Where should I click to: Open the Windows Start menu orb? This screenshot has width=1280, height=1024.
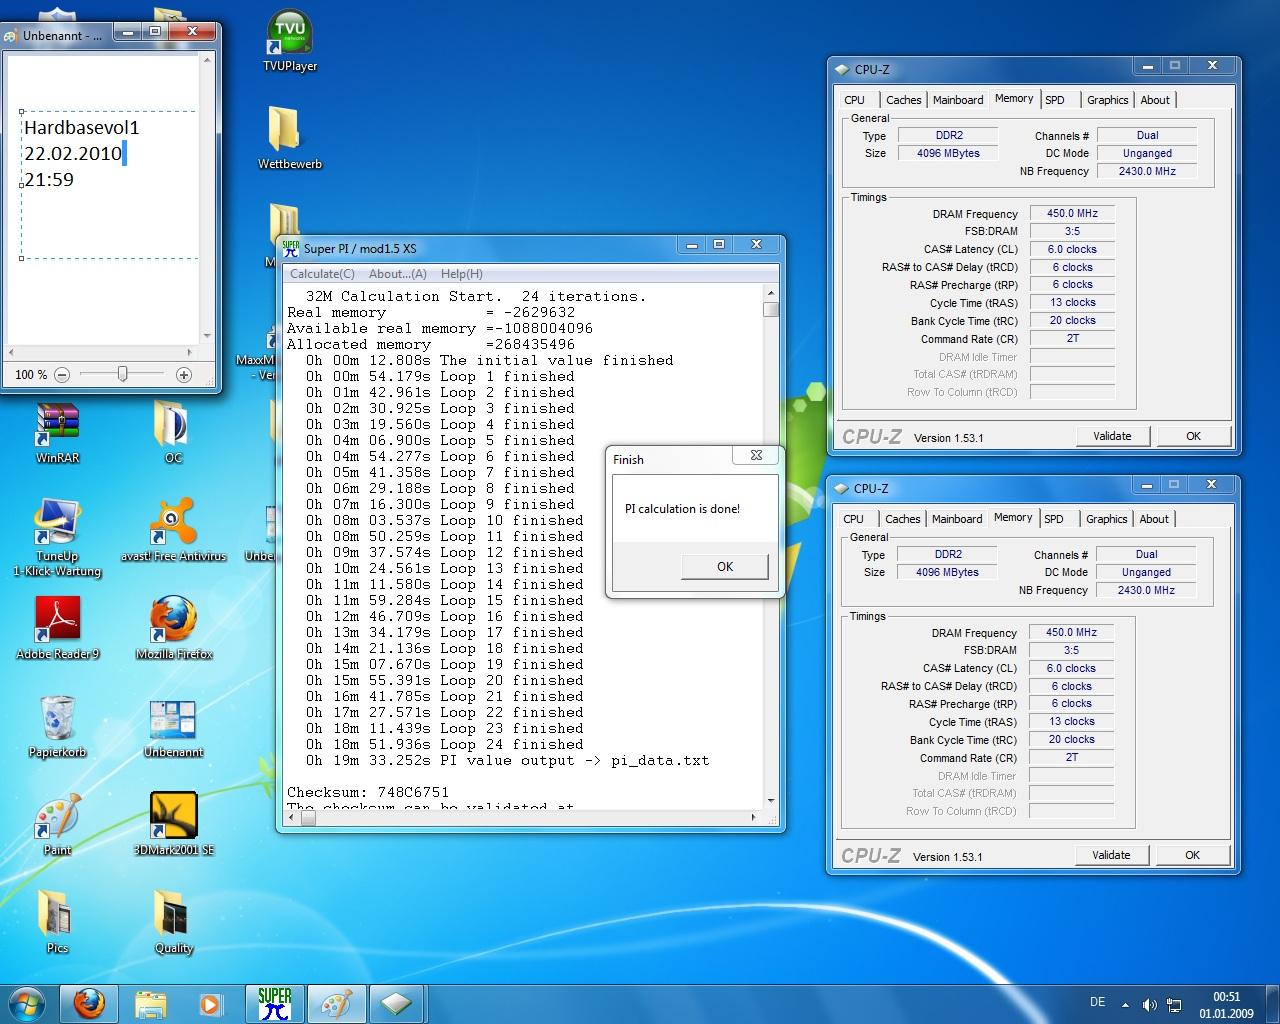27,1003
